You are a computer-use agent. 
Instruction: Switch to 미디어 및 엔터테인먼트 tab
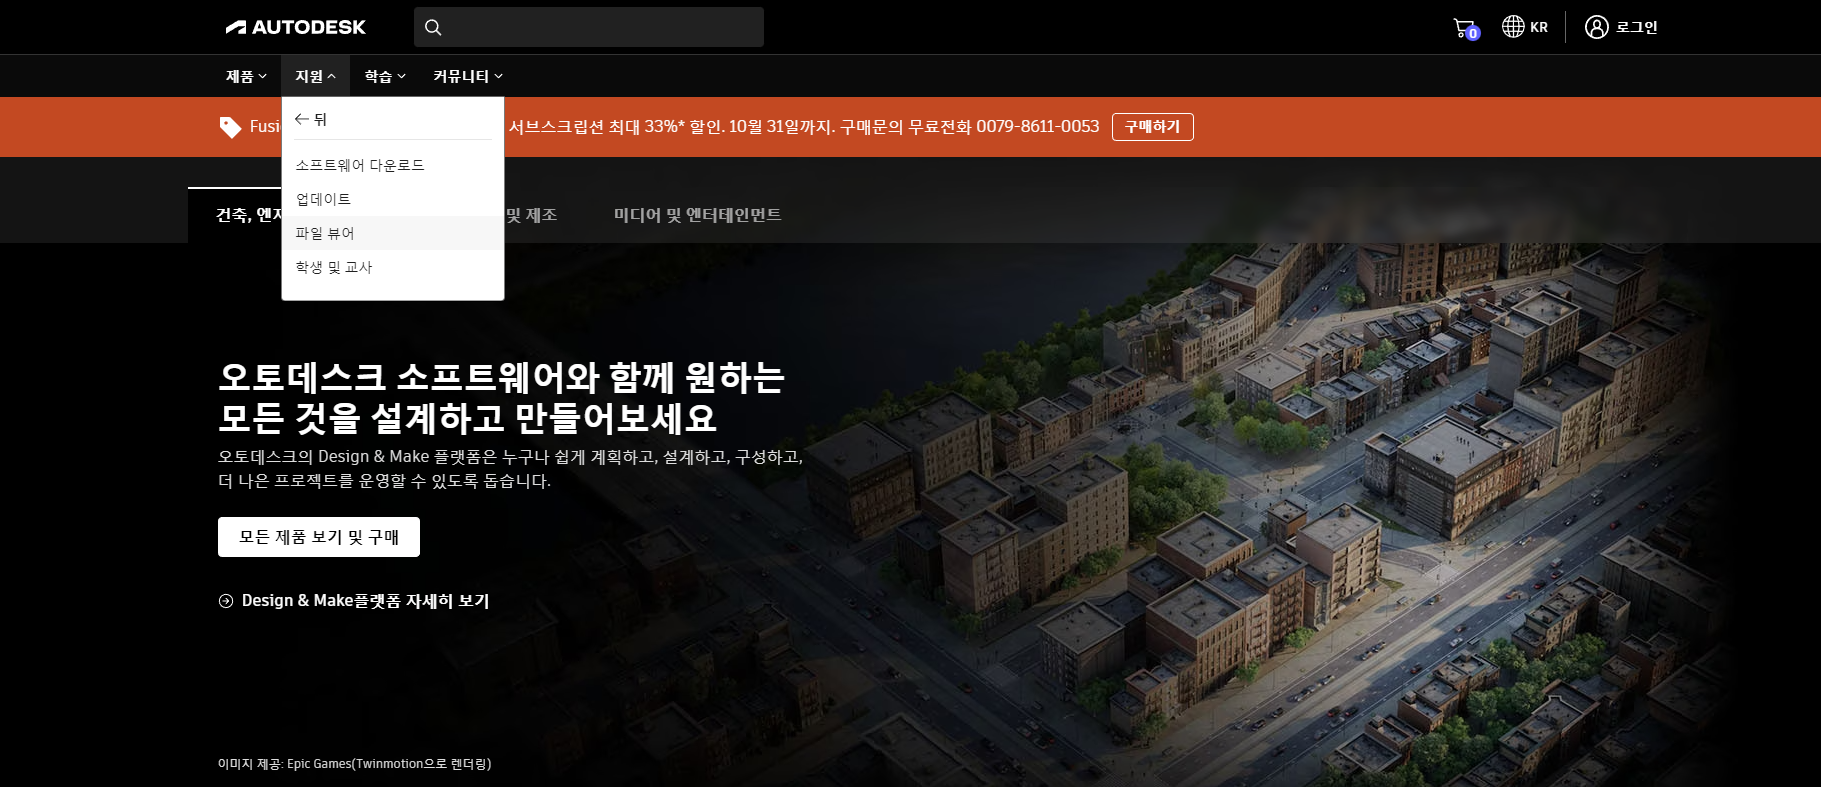pos(698,215)
